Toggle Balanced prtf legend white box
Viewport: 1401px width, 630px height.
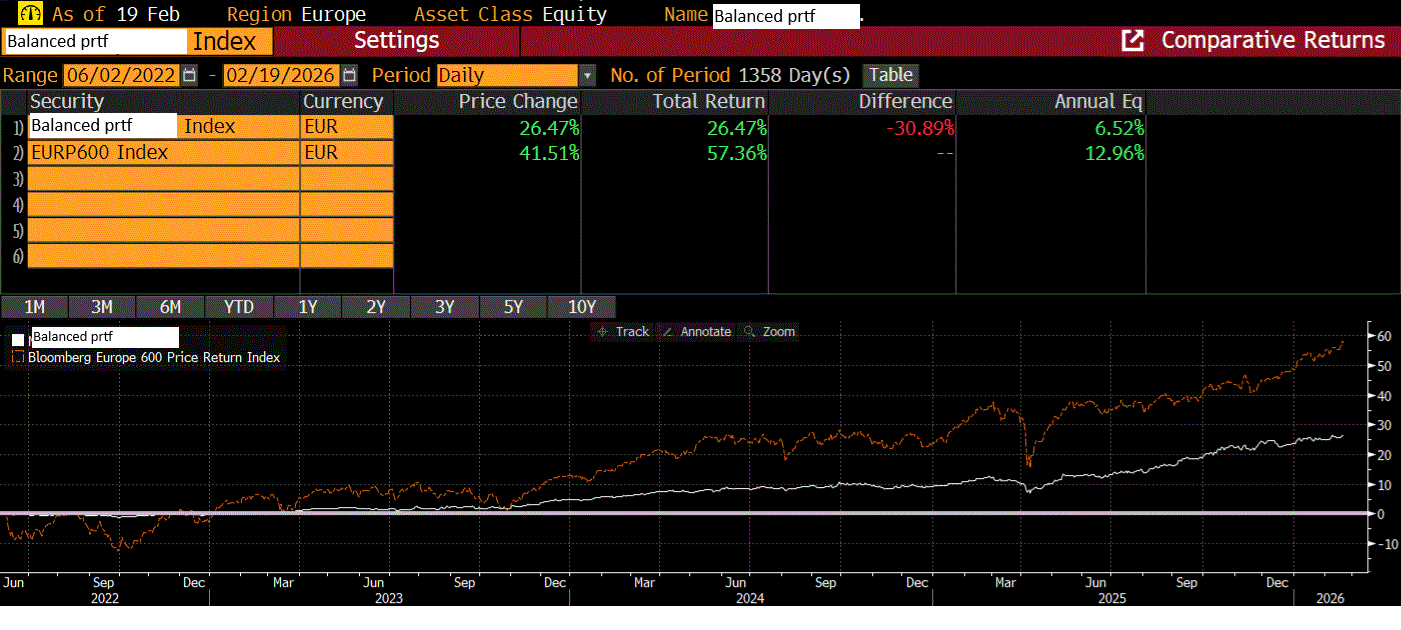coord(18,339)
